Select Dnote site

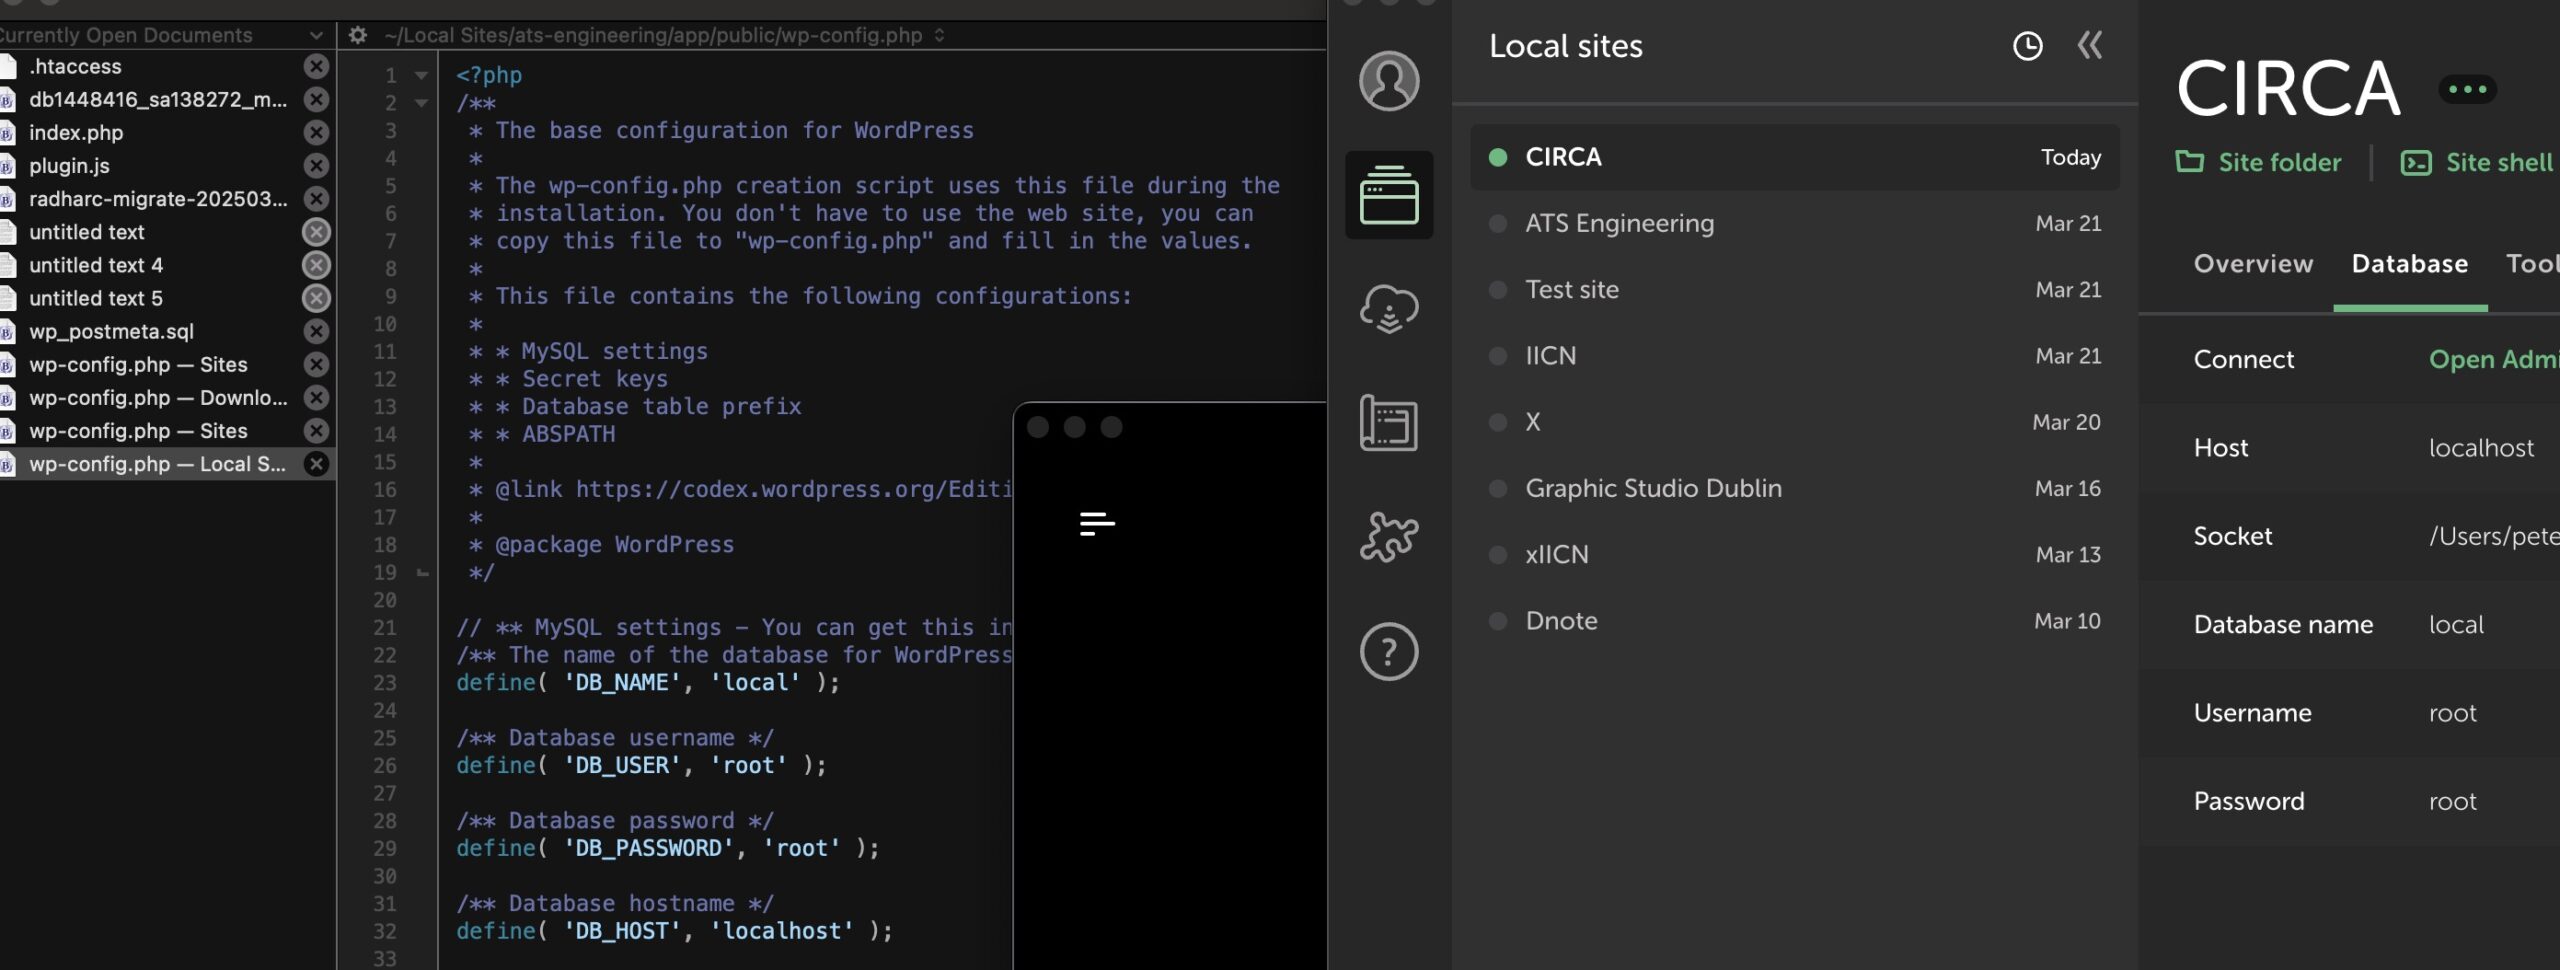point(1794,621)
